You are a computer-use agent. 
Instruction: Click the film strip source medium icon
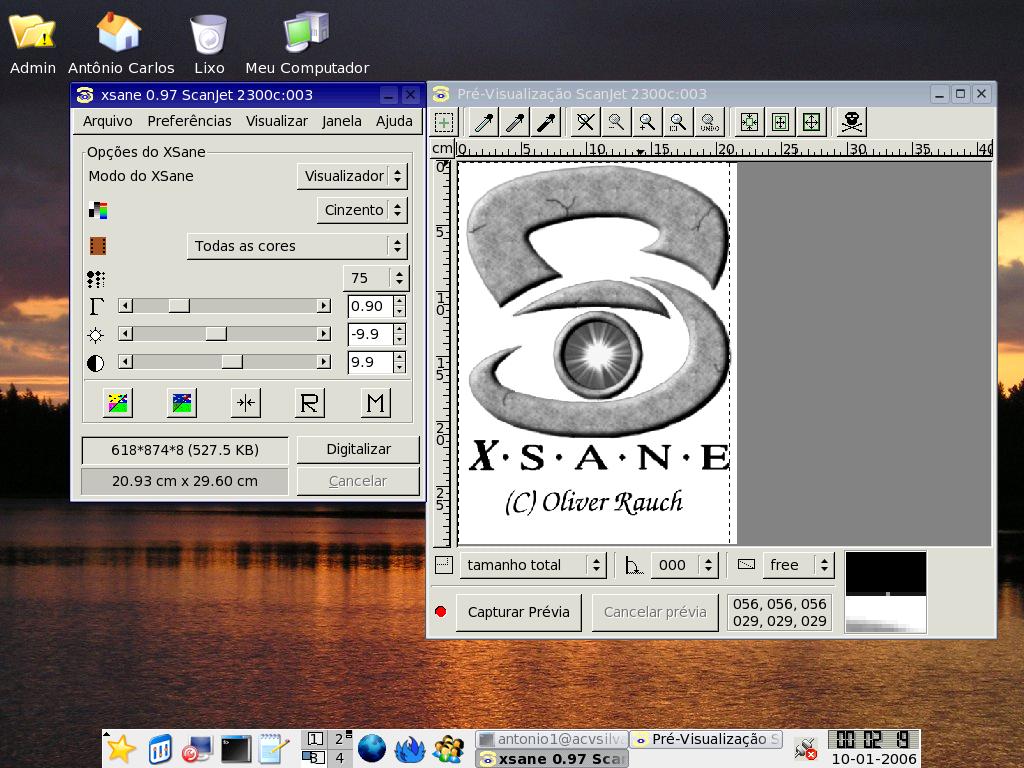click(97, 246)
